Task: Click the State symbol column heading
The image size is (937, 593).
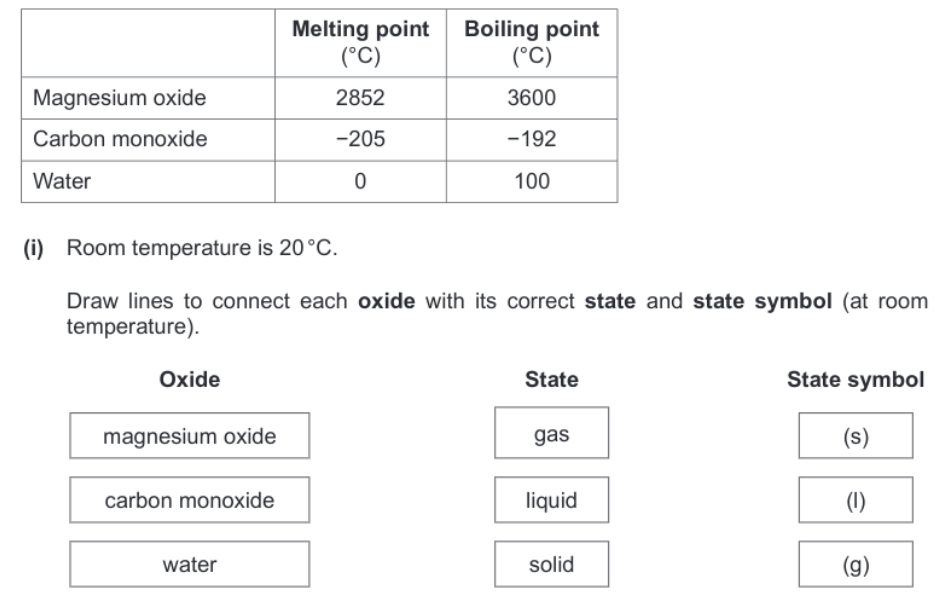Action: [x=855, y=380]
